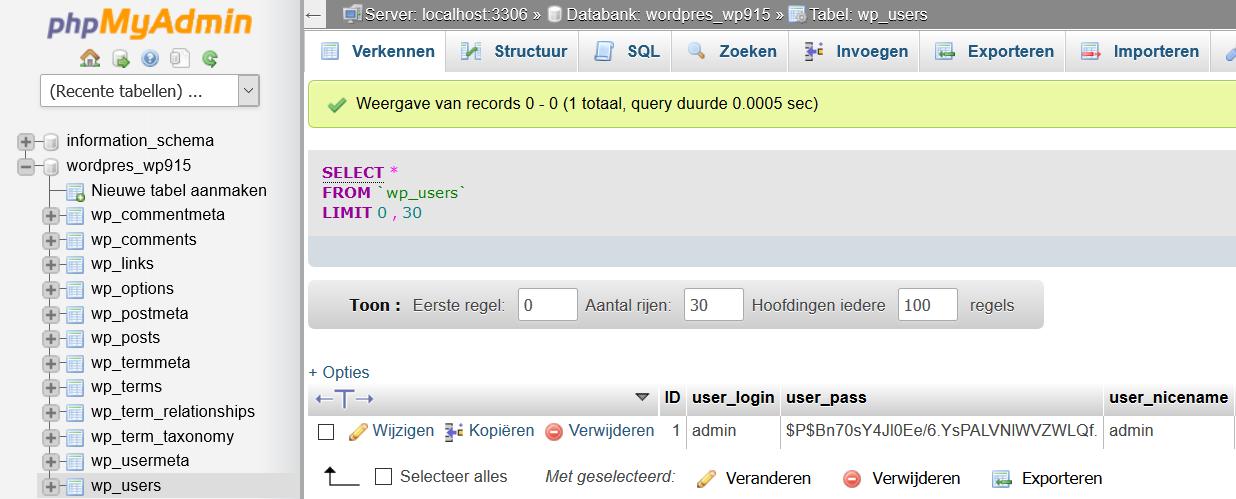Click the user_pass hash value cell
This screenshot has height=499, width=1236.
click(941, 431)
